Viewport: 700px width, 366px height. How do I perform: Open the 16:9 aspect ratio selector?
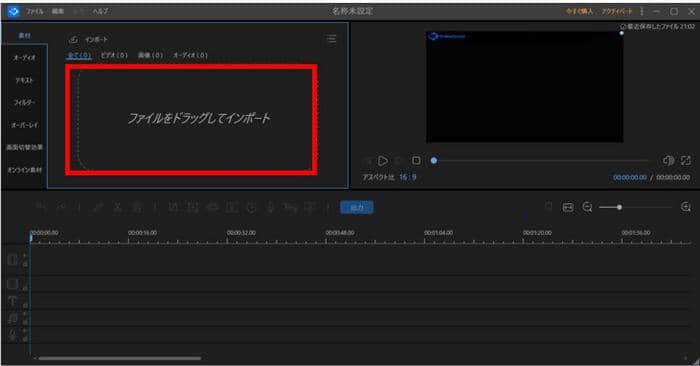408,177
